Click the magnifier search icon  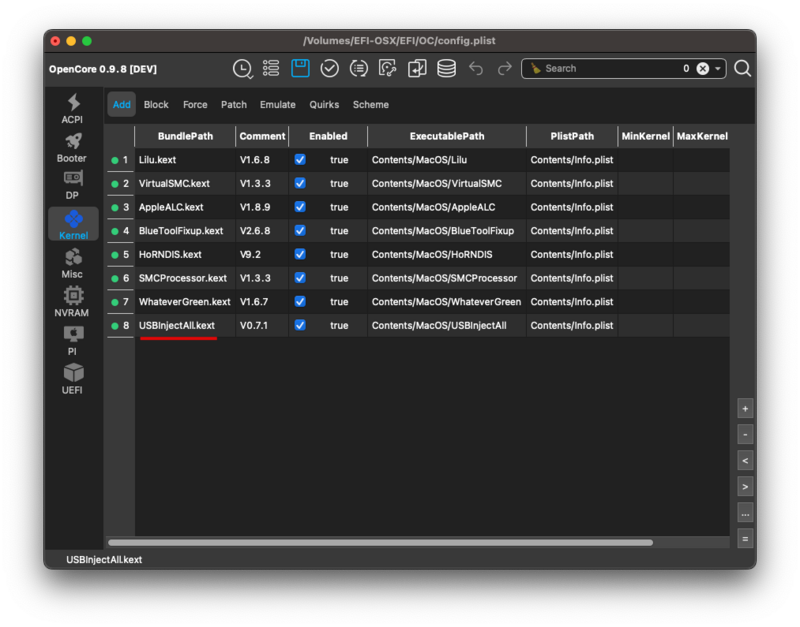742,68
